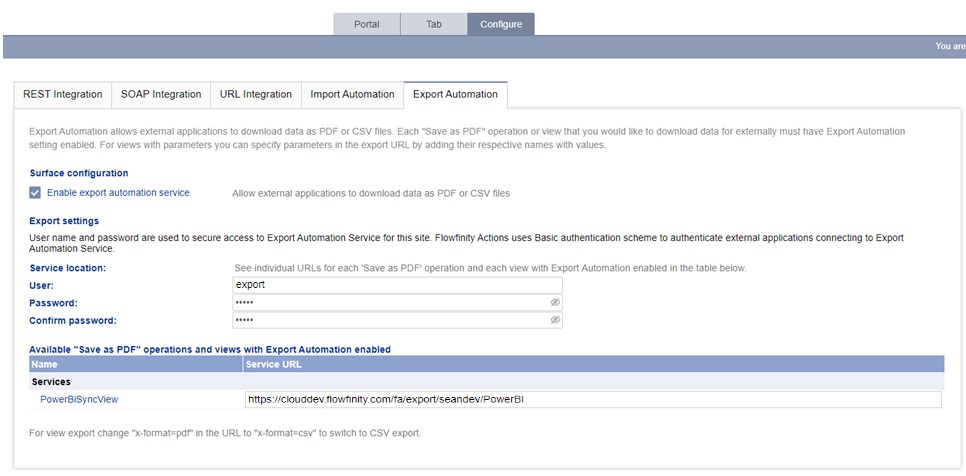The image size is (966, 476).
Task: Go to the URL Integration tab
Action: click(x=256, y=95)
